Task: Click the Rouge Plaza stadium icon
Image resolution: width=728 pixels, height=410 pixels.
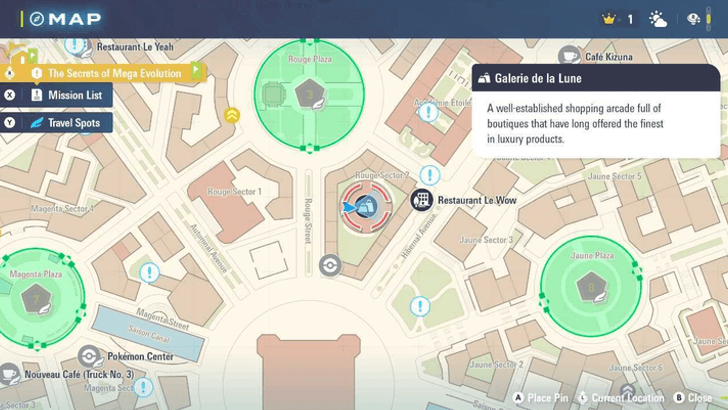Action: (273, 95)
